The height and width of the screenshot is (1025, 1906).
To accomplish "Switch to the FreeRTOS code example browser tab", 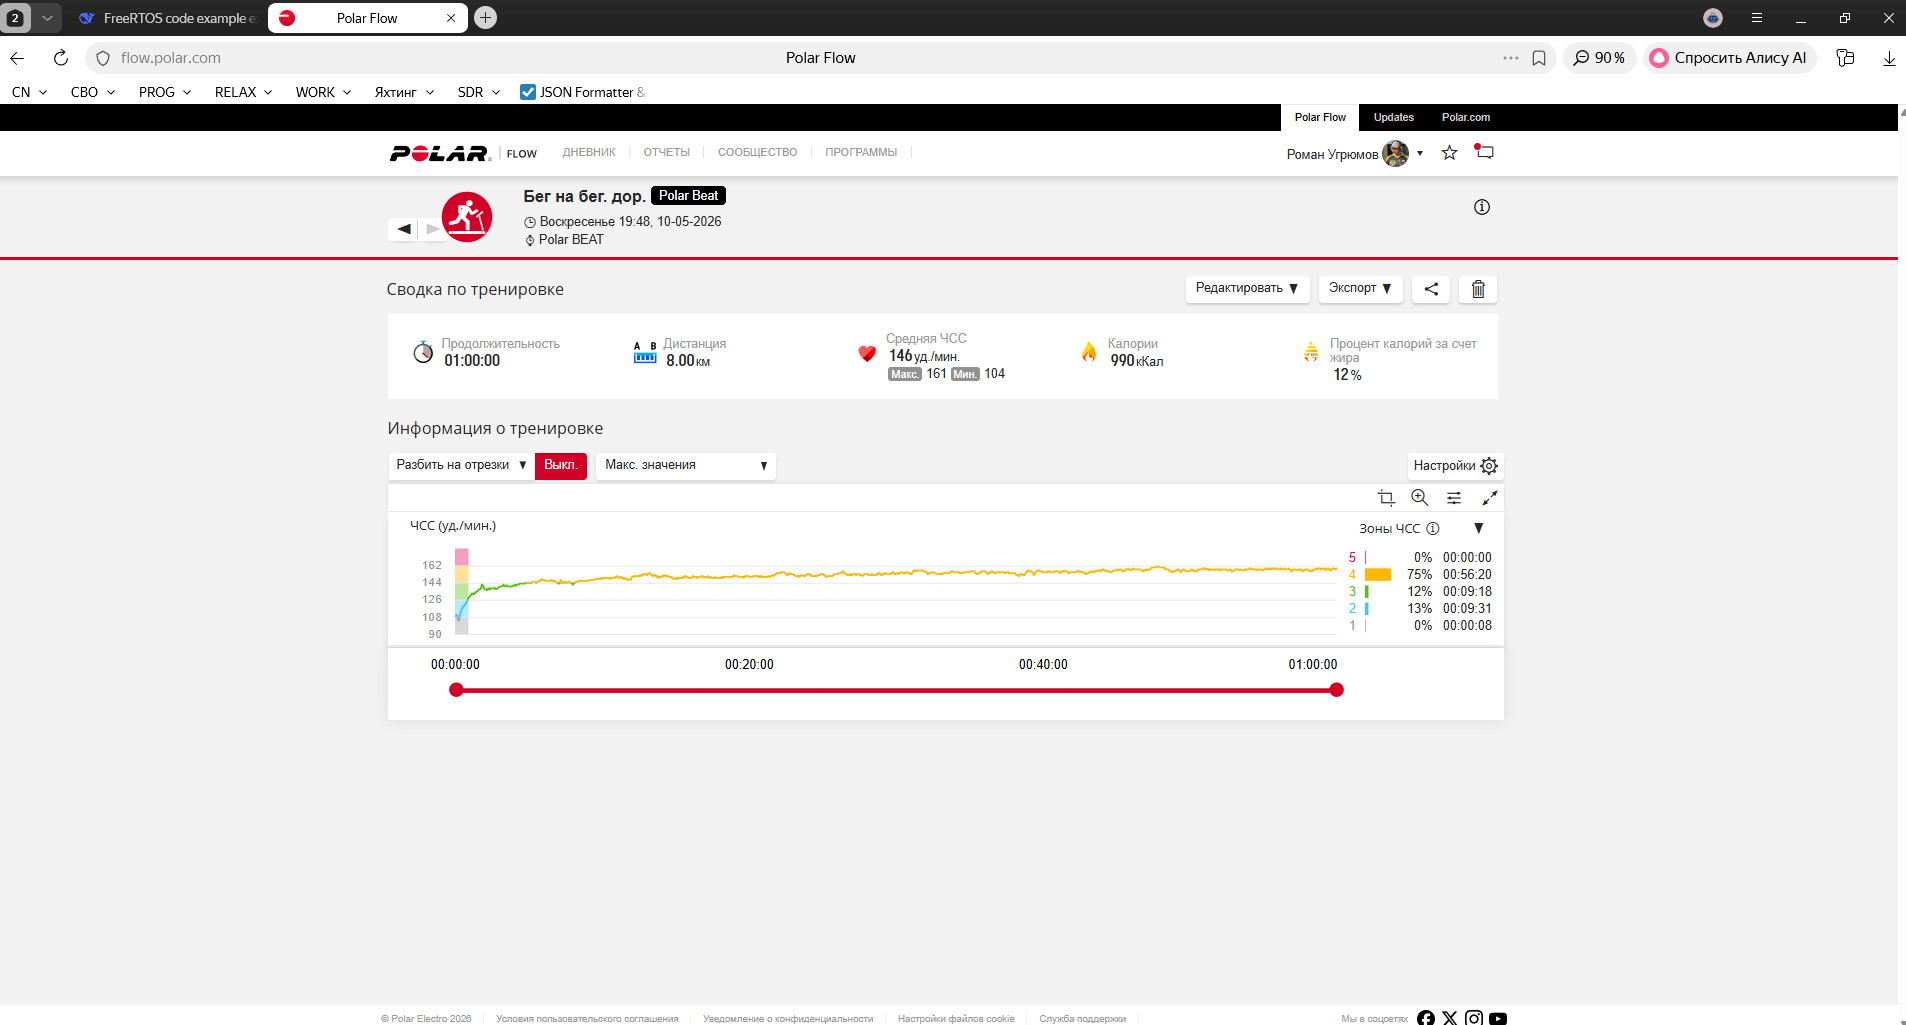I will pyautogui.click(x=168, y=18).
